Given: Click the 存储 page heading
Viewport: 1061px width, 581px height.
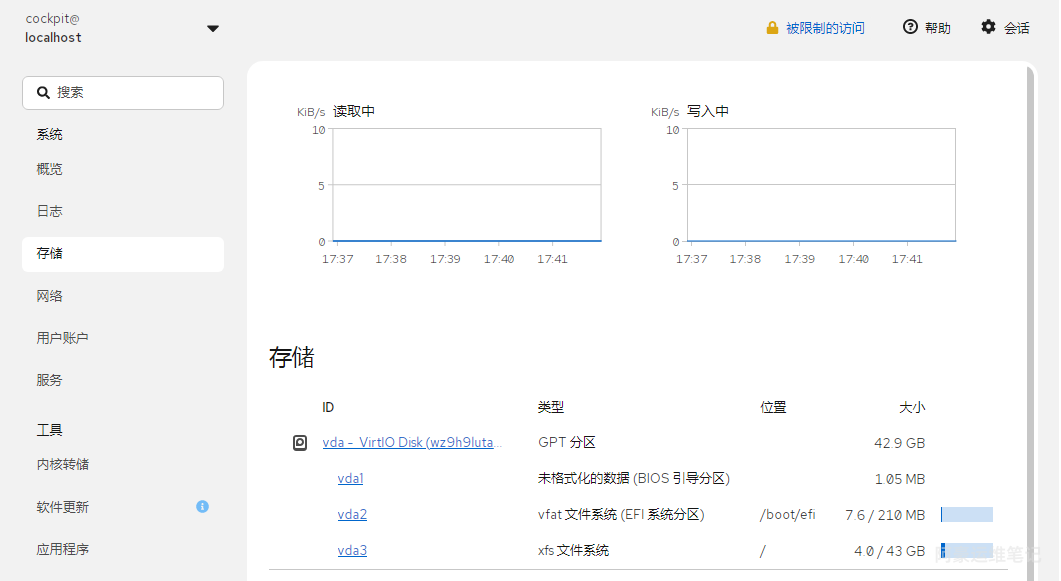Looking at the screenshot, I should coord(292,357).
